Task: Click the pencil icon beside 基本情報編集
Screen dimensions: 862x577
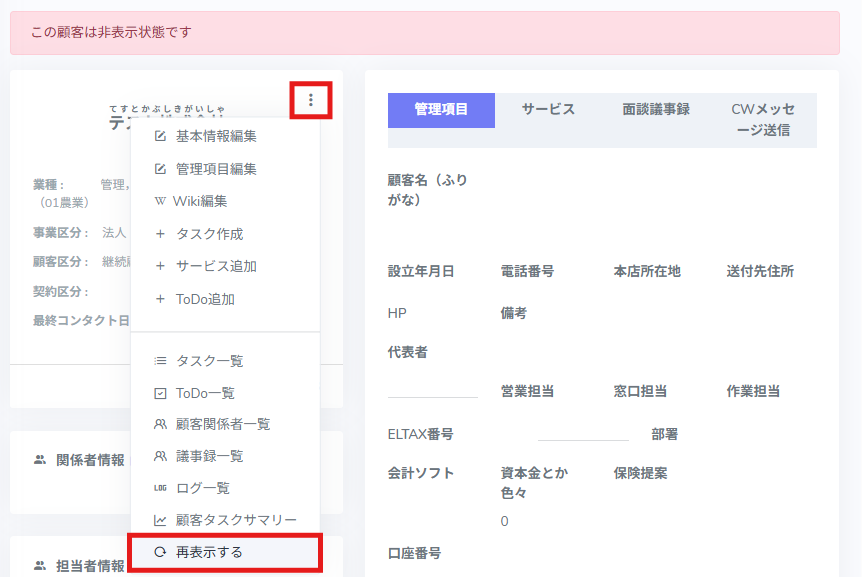Action: [x=160, y=136]
